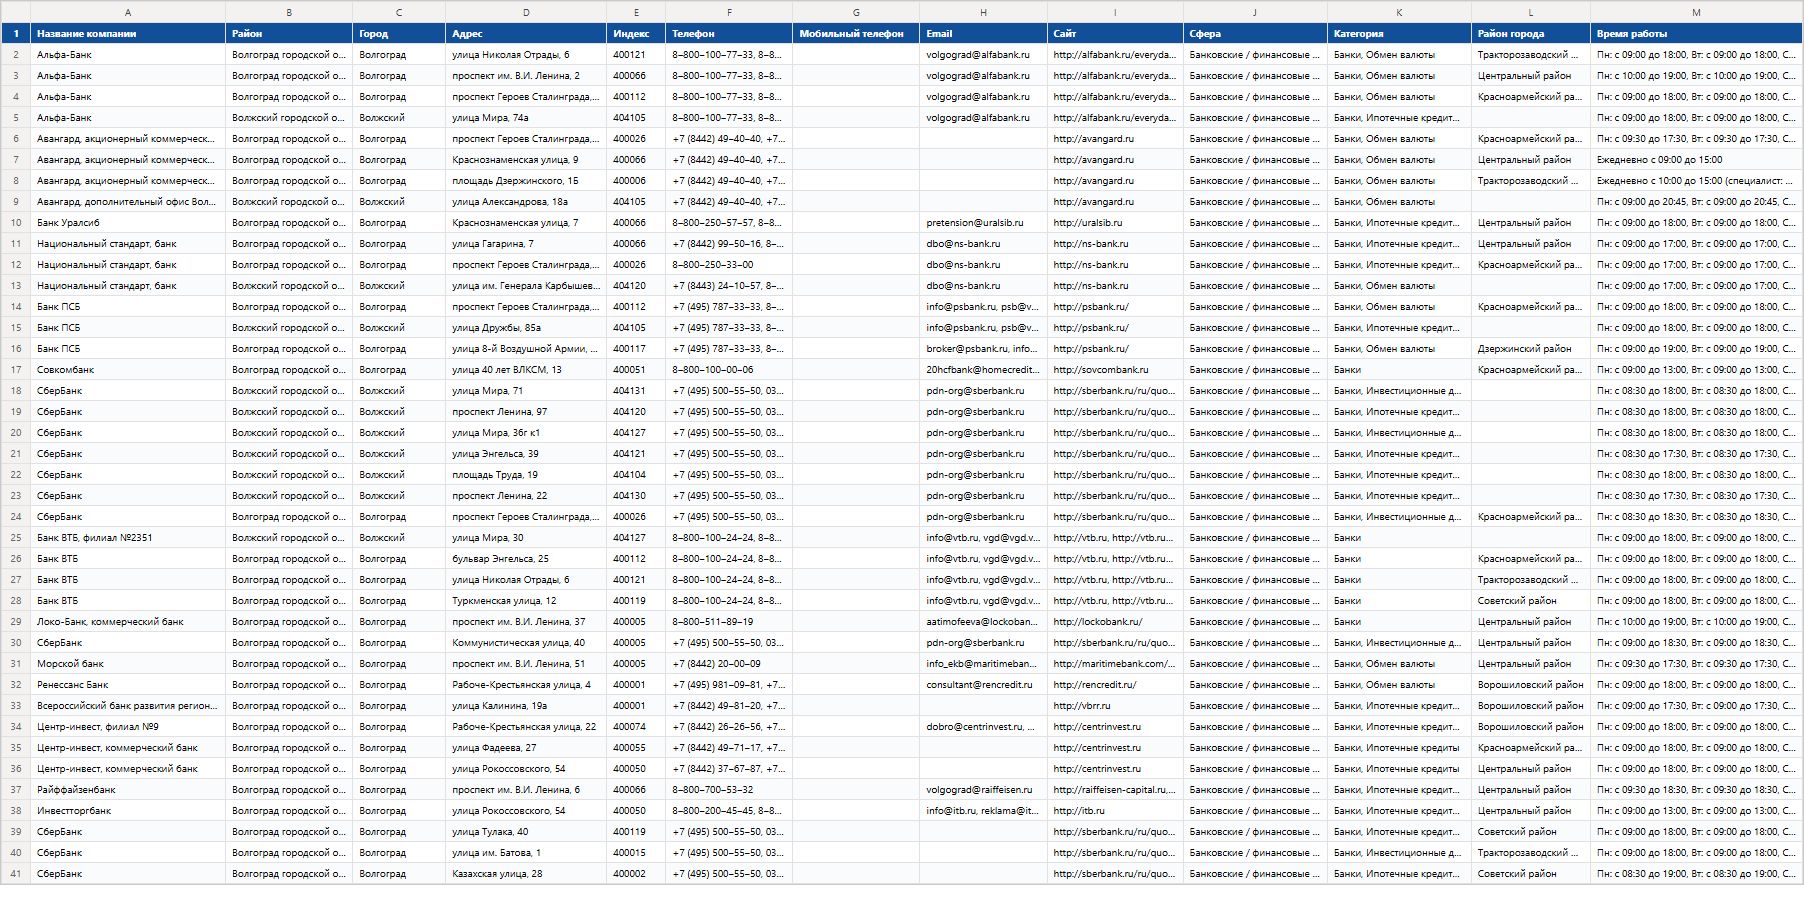Click the 'Сфера' header cell

click(x=1255, y=34)
